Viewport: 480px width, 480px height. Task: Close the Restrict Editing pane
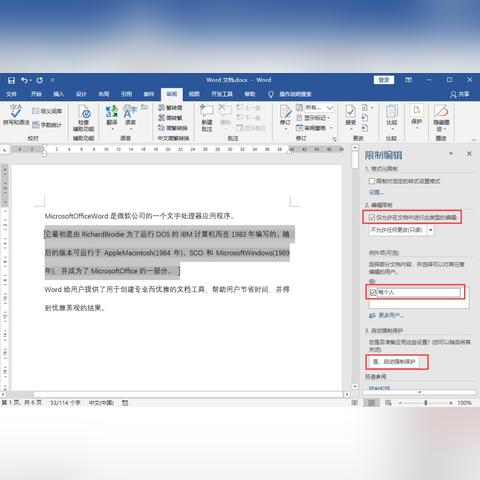(x=469, y=154)
